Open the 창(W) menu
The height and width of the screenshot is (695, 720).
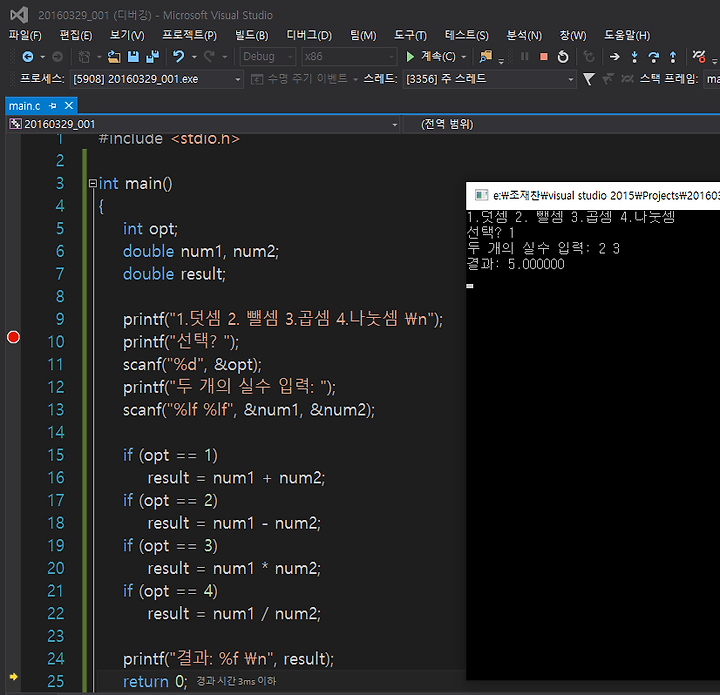(x=573, y=35)
